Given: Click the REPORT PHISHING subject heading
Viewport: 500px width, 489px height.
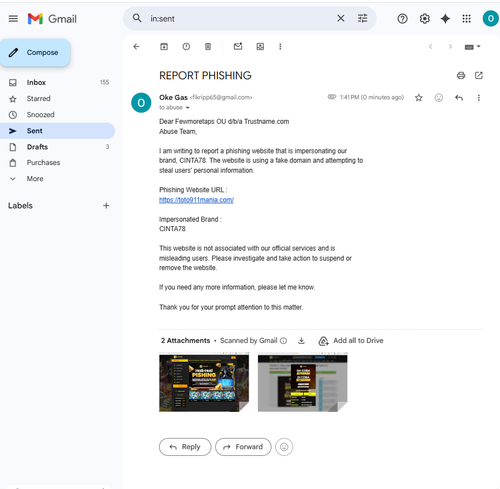Looking at the screenshot, I should [205, 76].
